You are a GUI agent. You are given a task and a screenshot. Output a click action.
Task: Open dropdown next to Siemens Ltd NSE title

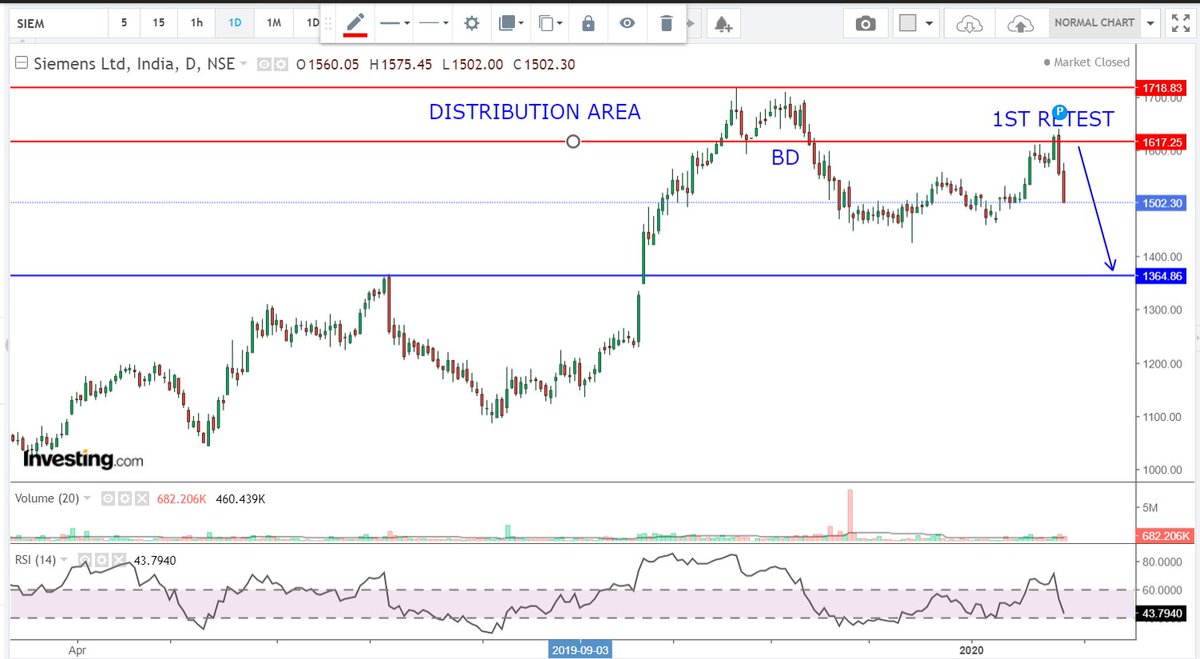tap(244, 64)
